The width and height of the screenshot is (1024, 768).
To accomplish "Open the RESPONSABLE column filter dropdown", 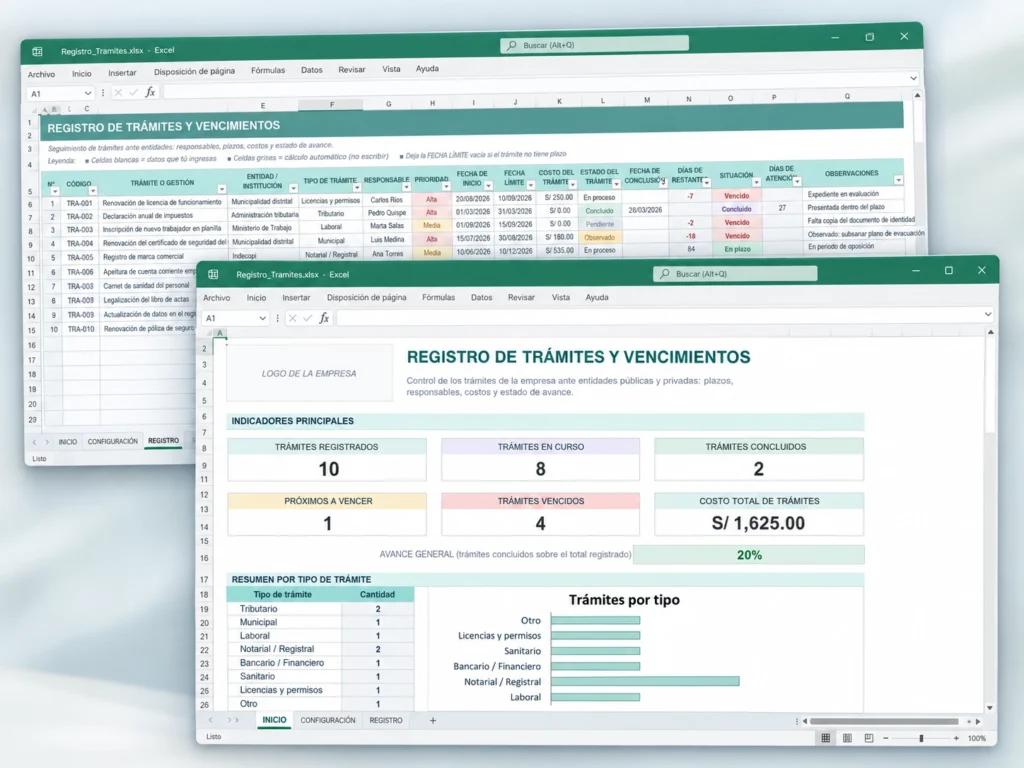I will click(x=406, y=187).
